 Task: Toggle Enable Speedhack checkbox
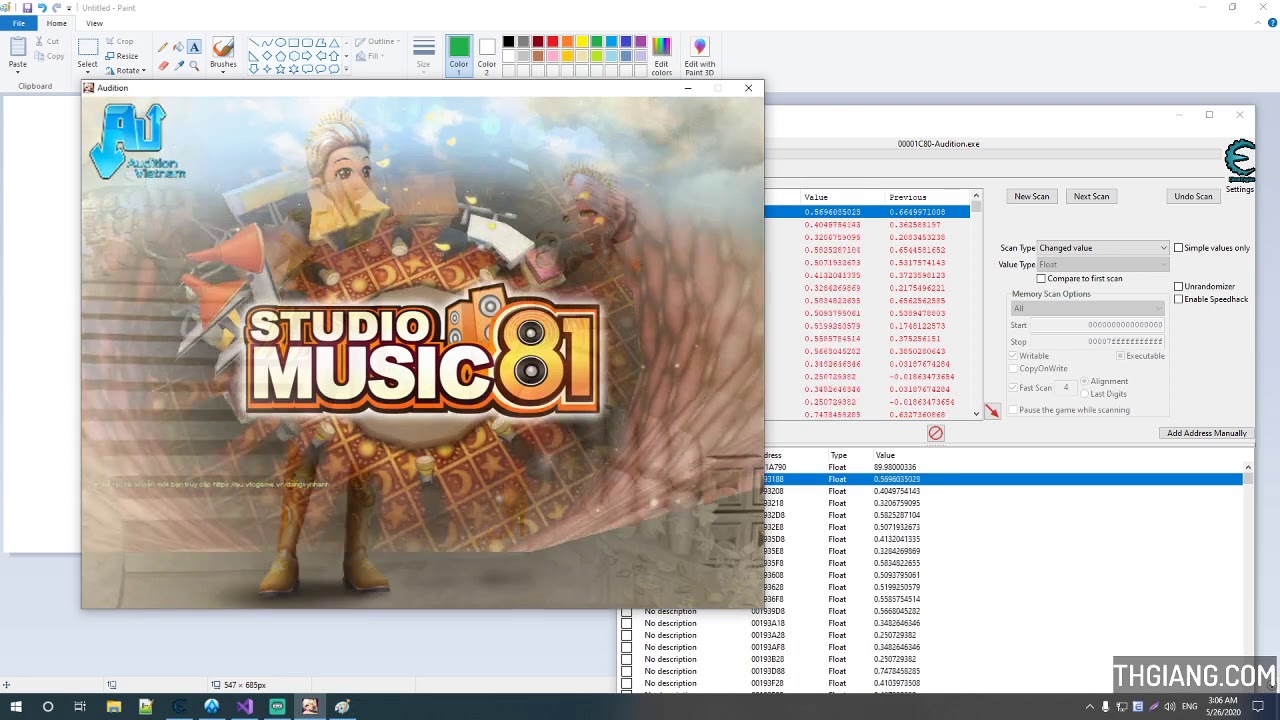pyautogui.click(x=1178, y=299)
